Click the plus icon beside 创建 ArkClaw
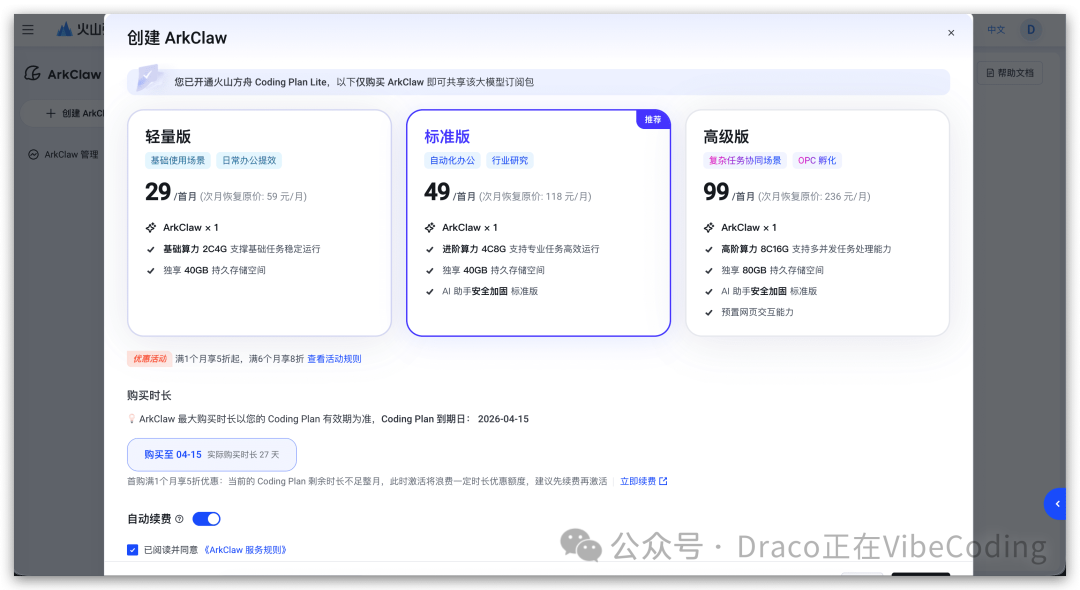This screenshot has height=590, width=1080. pyautogui.click(x=48, y=113)
